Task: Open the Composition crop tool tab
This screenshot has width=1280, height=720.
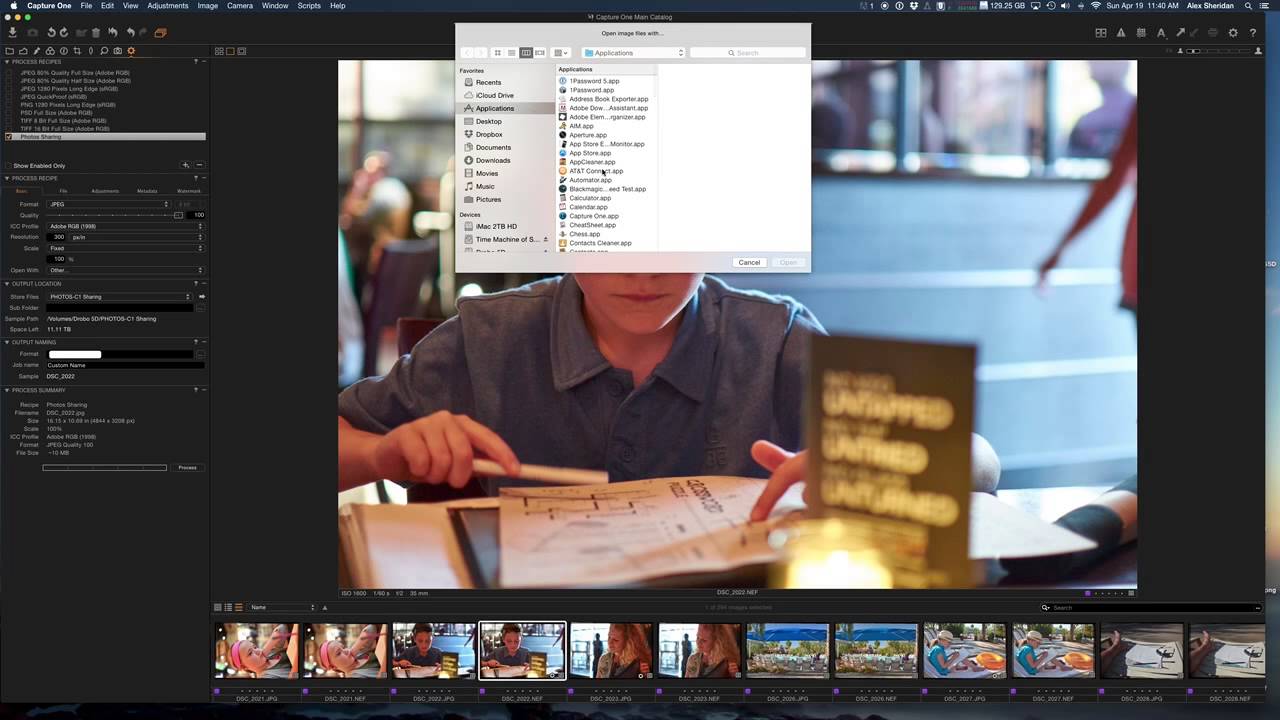Action: pos(77,51)
